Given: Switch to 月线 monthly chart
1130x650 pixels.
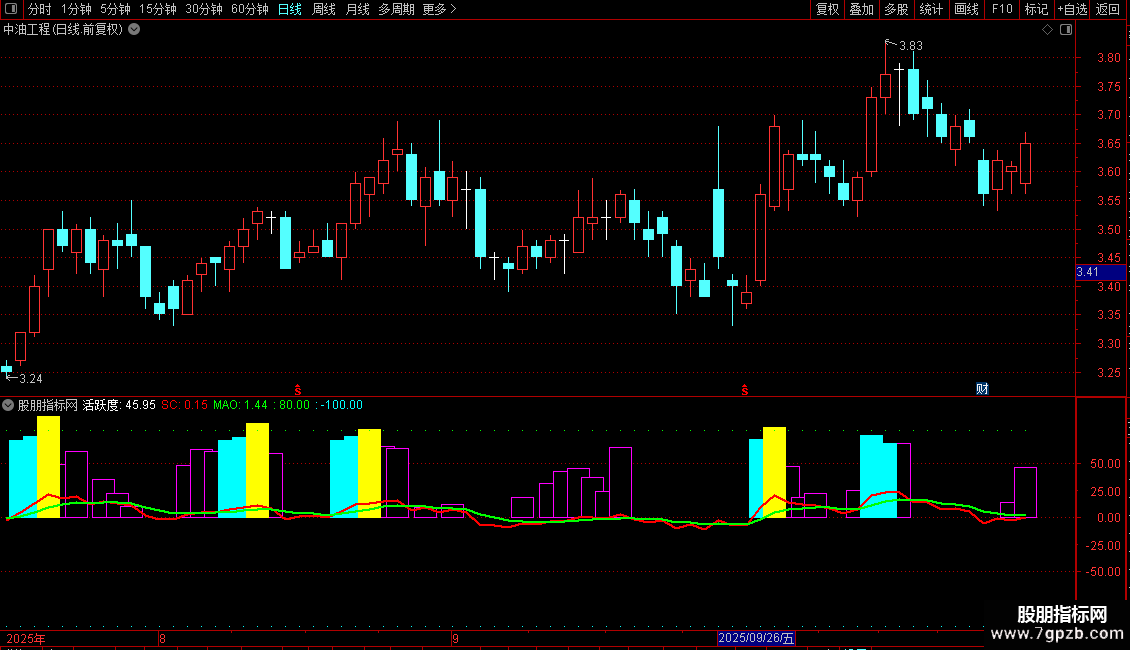Looking at the screenshot, I should pyautogui.click(x=357, y=9).
